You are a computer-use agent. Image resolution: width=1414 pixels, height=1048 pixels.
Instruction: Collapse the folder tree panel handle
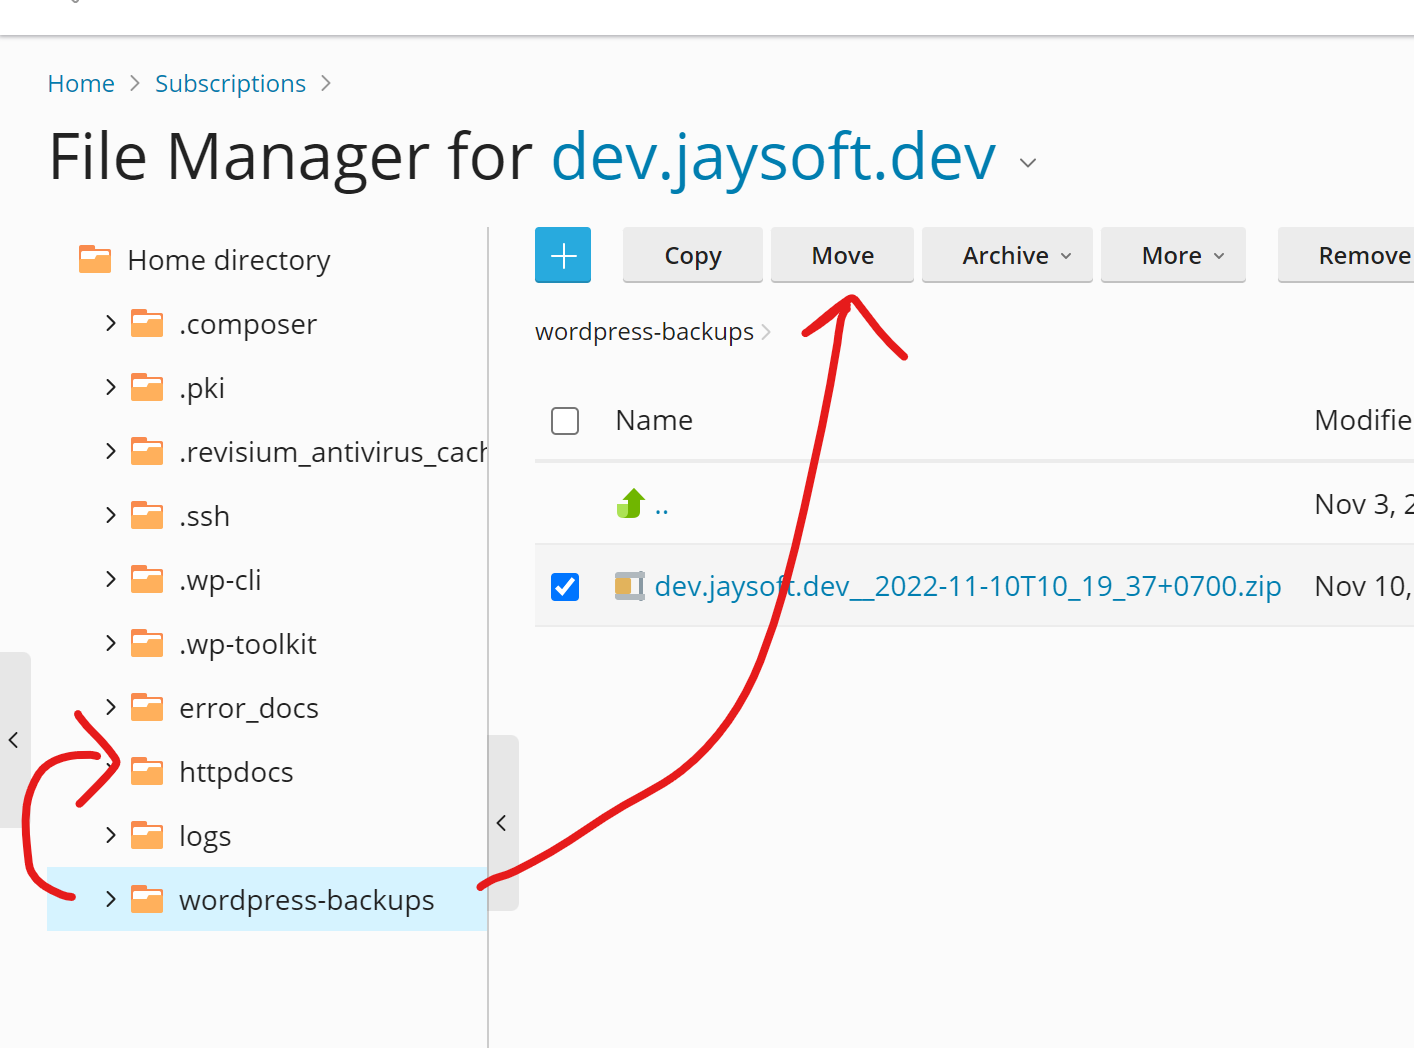[502, 823]
